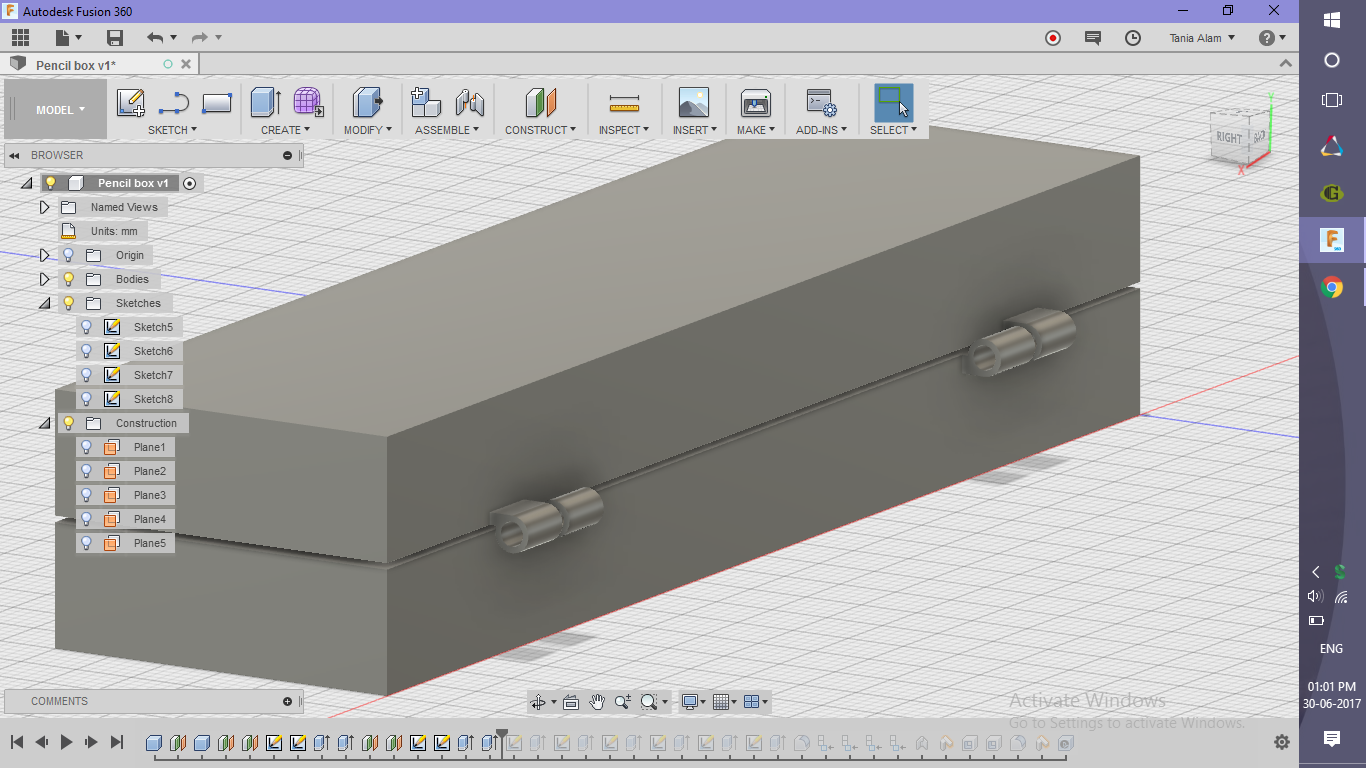The height and width of the screenshot is (768, 1366).
Task: Expand the Bodies folder
Action: pos(44,279)
